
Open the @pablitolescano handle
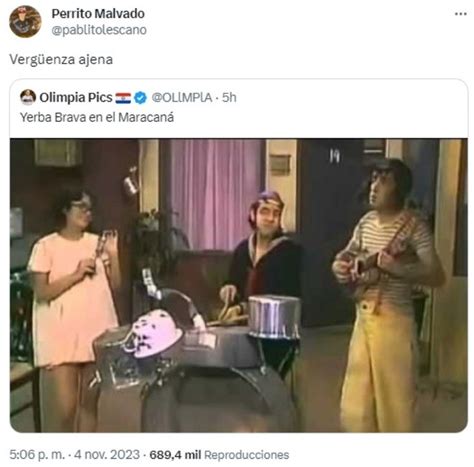pos(99,30)
